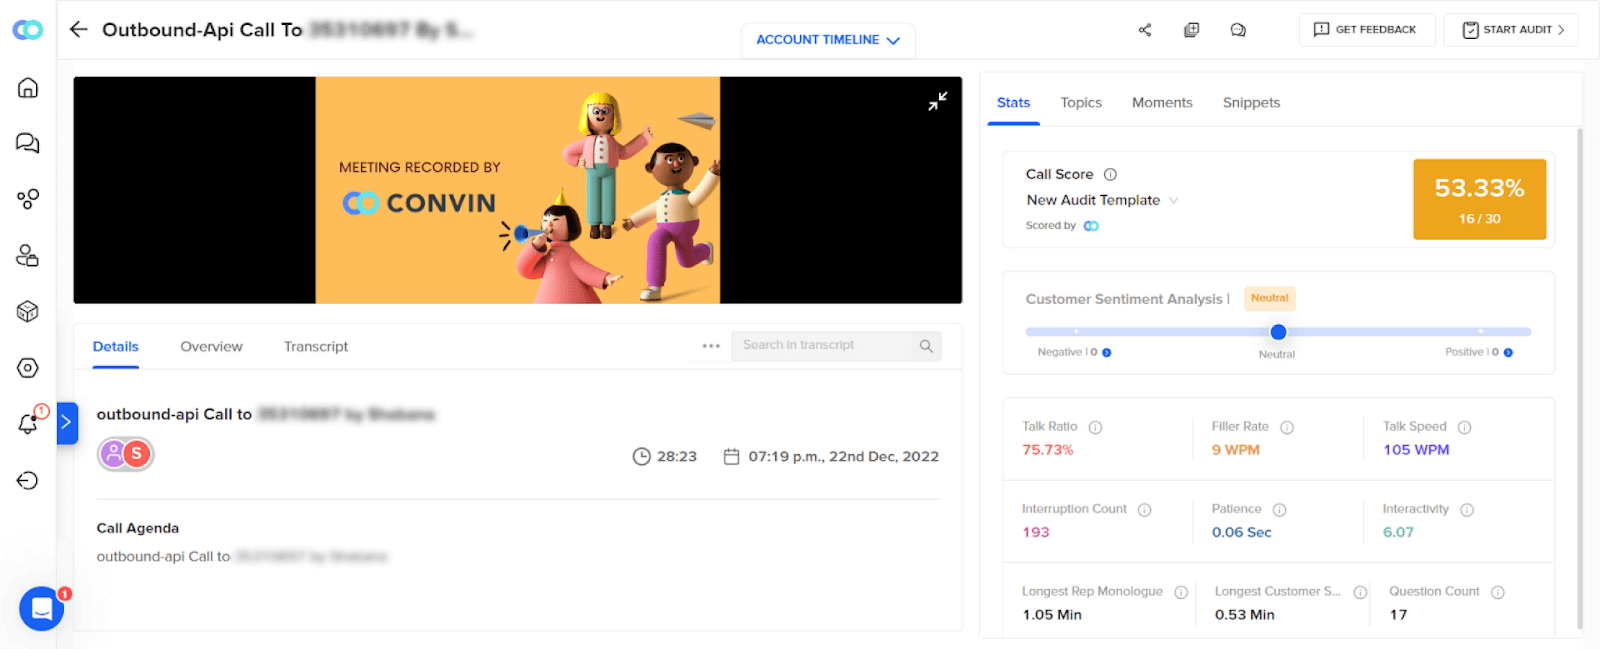Click the Start Audit button
Viewport: 1600px width, 649px height.
click(1511, 30)
